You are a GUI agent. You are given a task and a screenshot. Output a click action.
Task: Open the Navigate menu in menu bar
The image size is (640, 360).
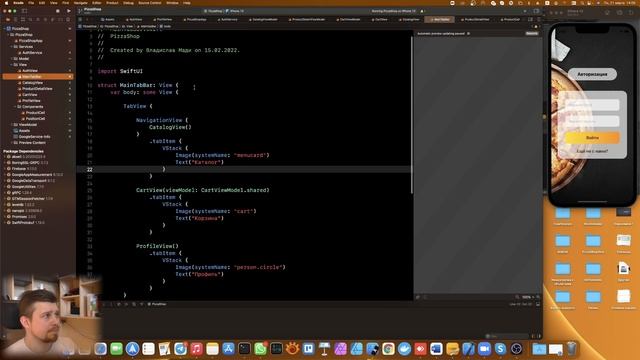(x=80, y=3)
